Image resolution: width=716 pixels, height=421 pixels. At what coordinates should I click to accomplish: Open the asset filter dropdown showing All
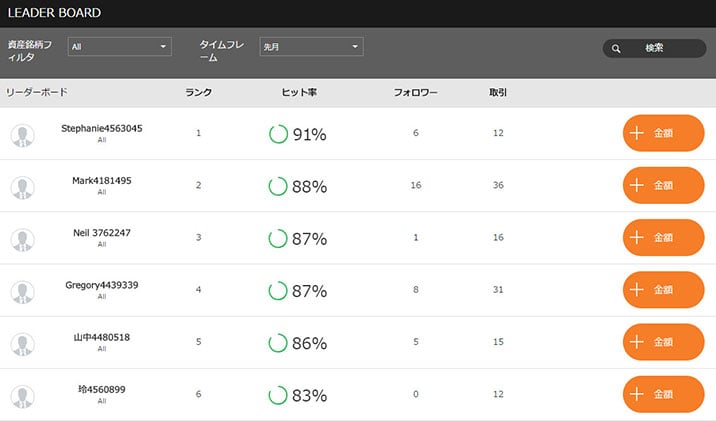[x=120, y=47]
